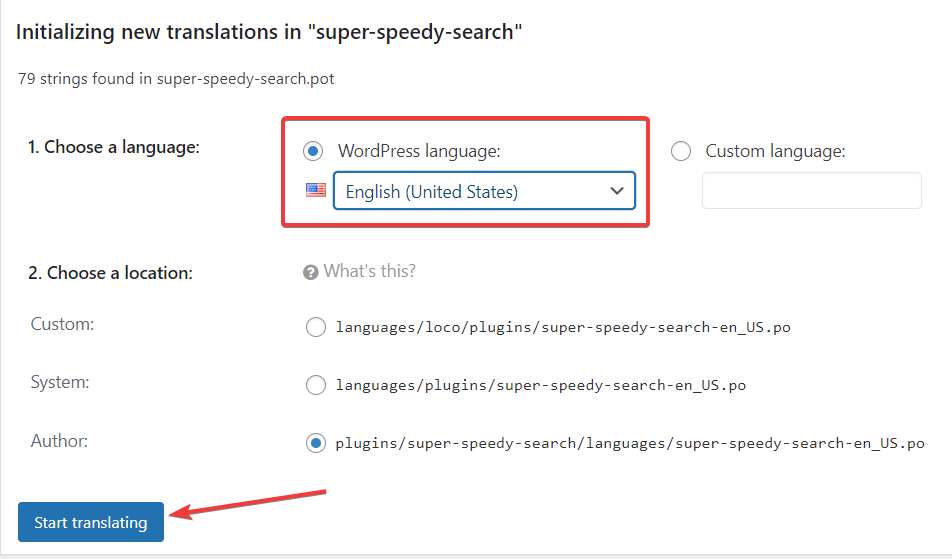Screen dimensions: 952x559
Task: Click the System location label
Action: click(x=60, y=382)
